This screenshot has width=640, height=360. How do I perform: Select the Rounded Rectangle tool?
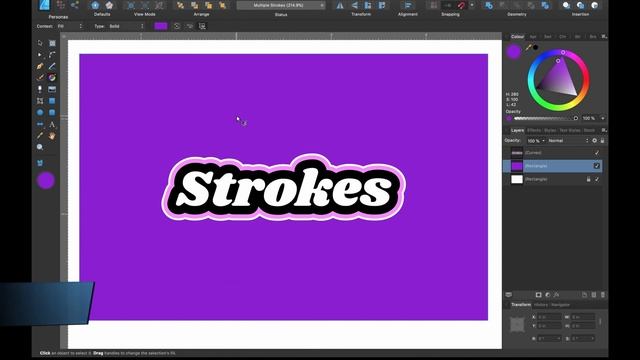52,112
